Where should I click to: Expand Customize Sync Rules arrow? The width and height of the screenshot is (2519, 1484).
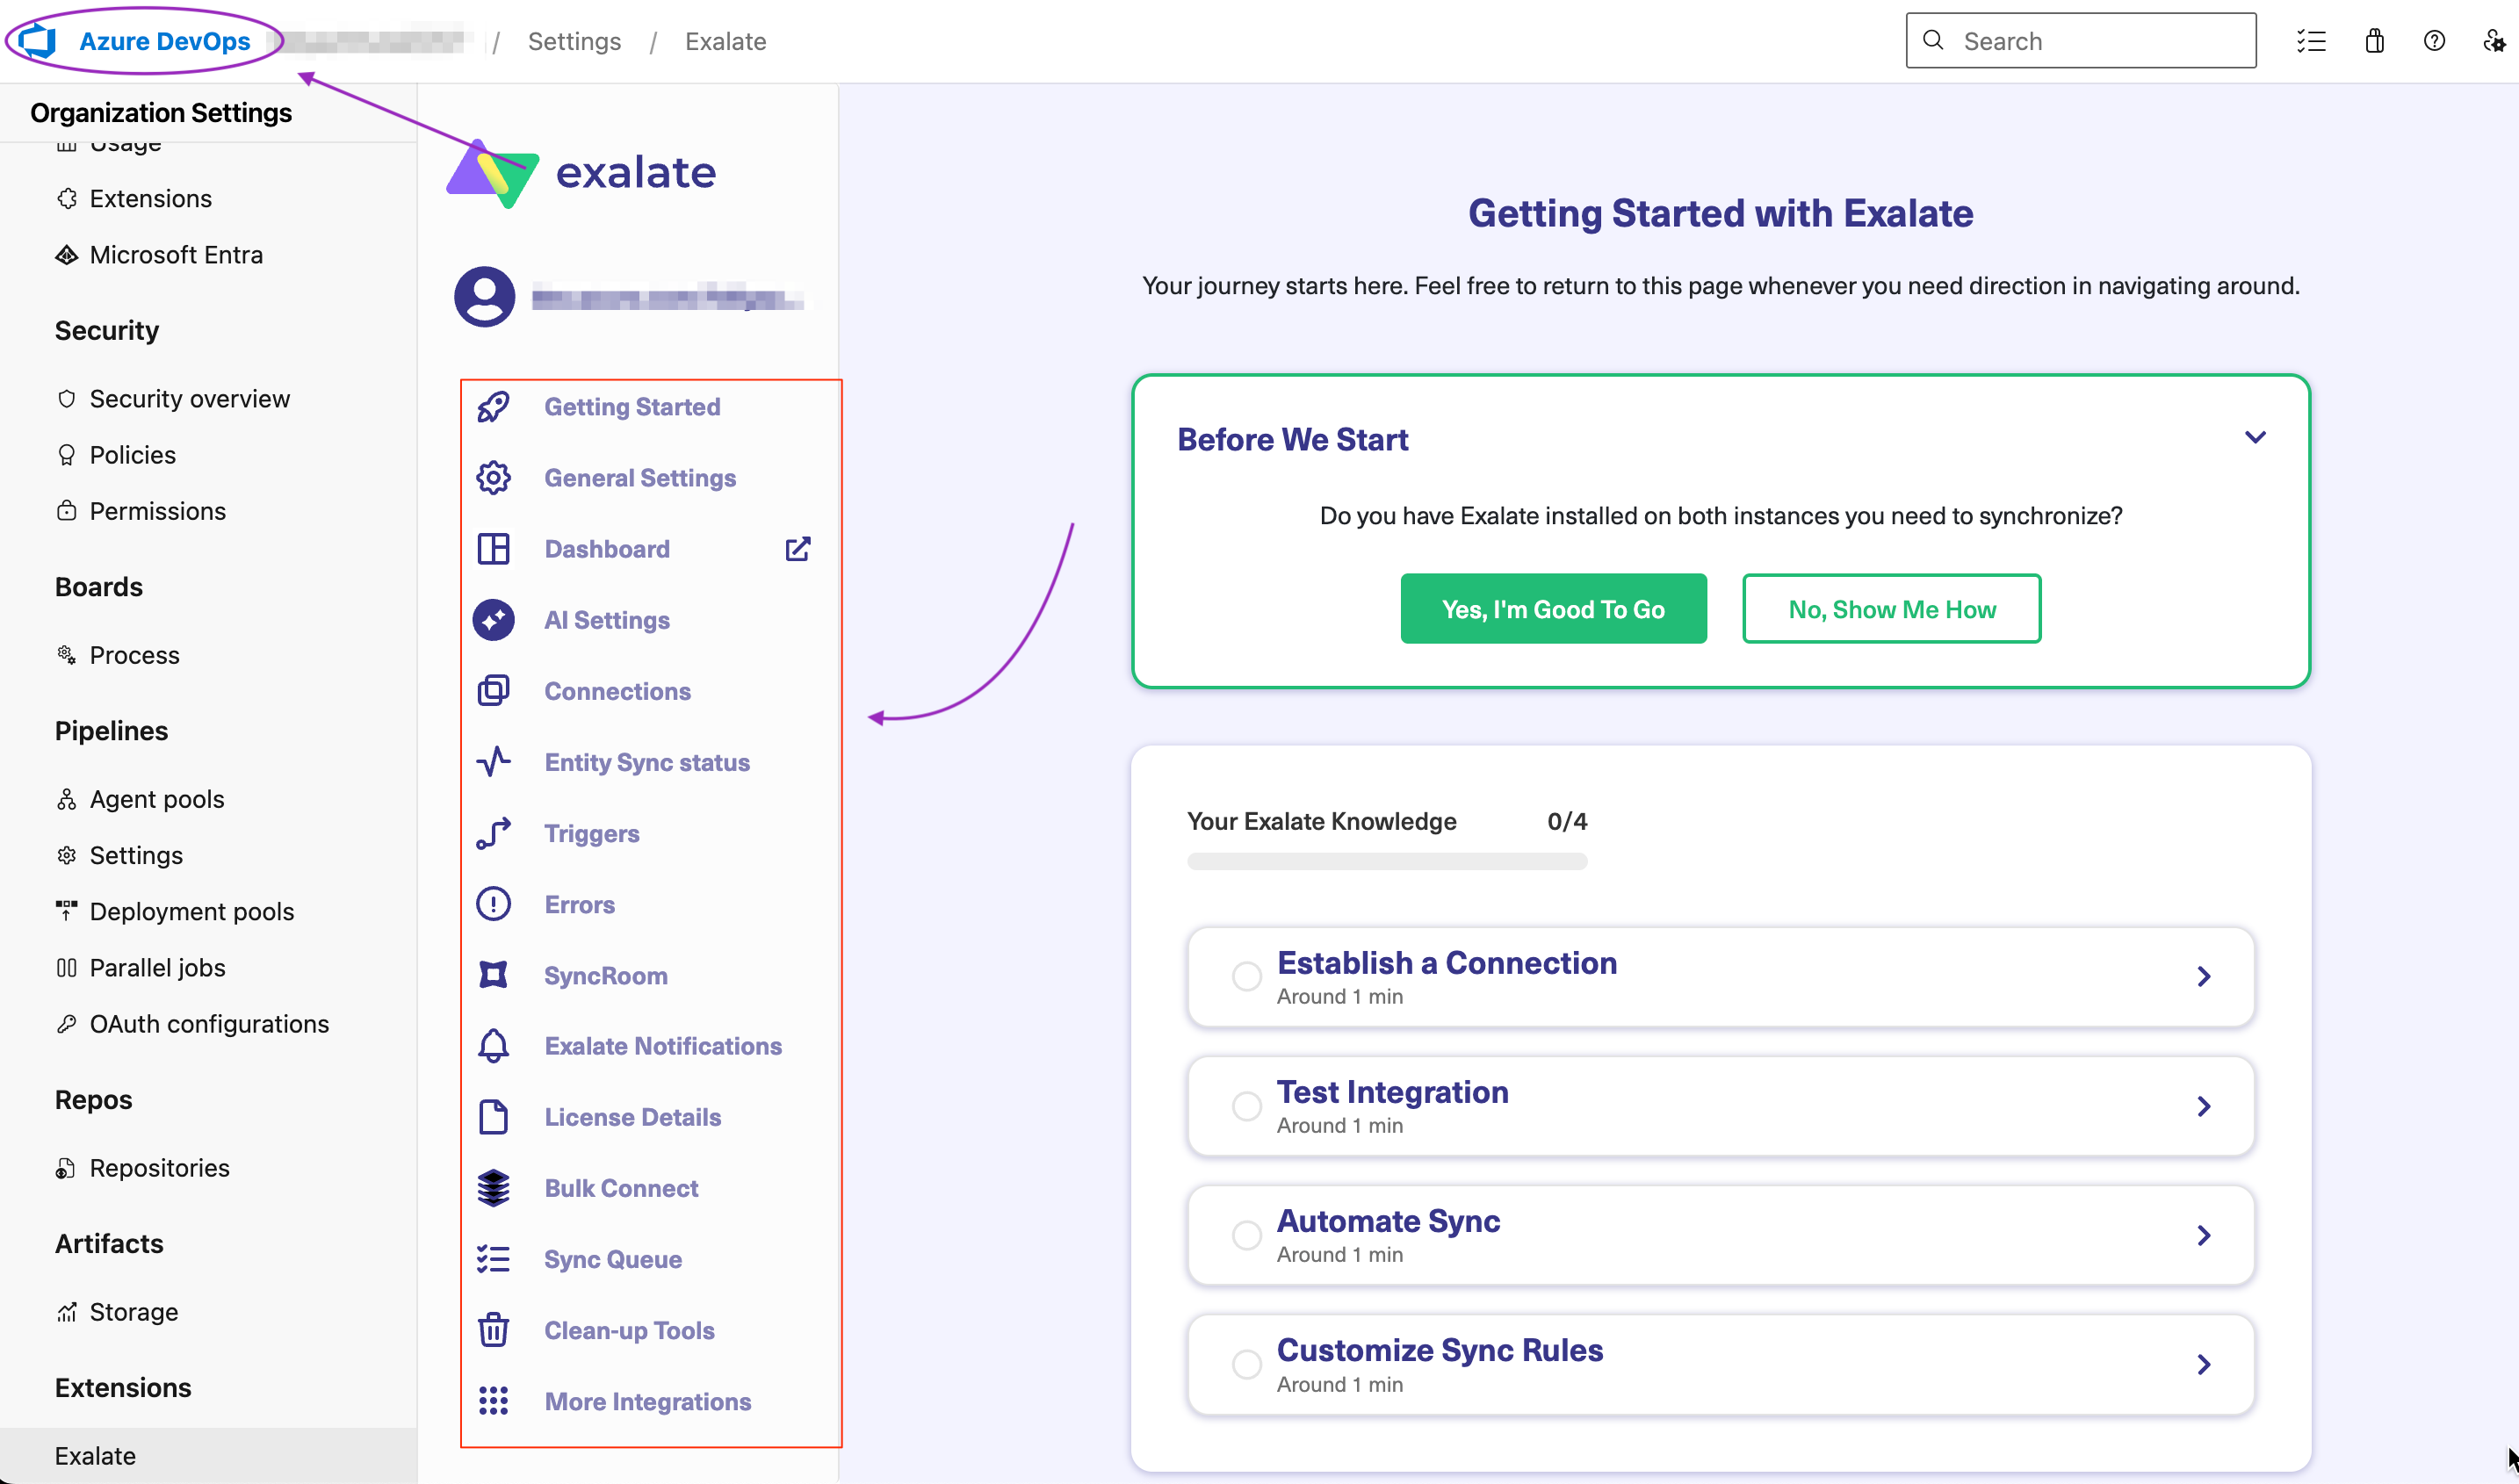coord(2203,1364)
